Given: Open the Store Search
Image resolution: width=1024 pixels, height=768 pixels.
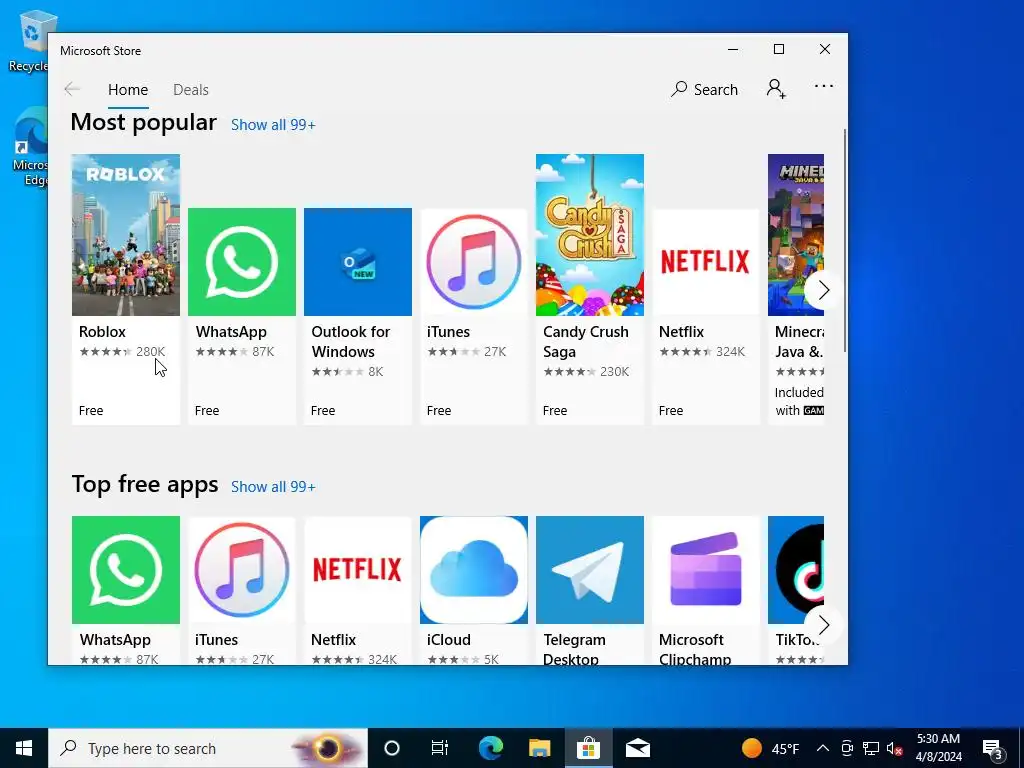Looking at the screenshot, I should pos(704,89).
